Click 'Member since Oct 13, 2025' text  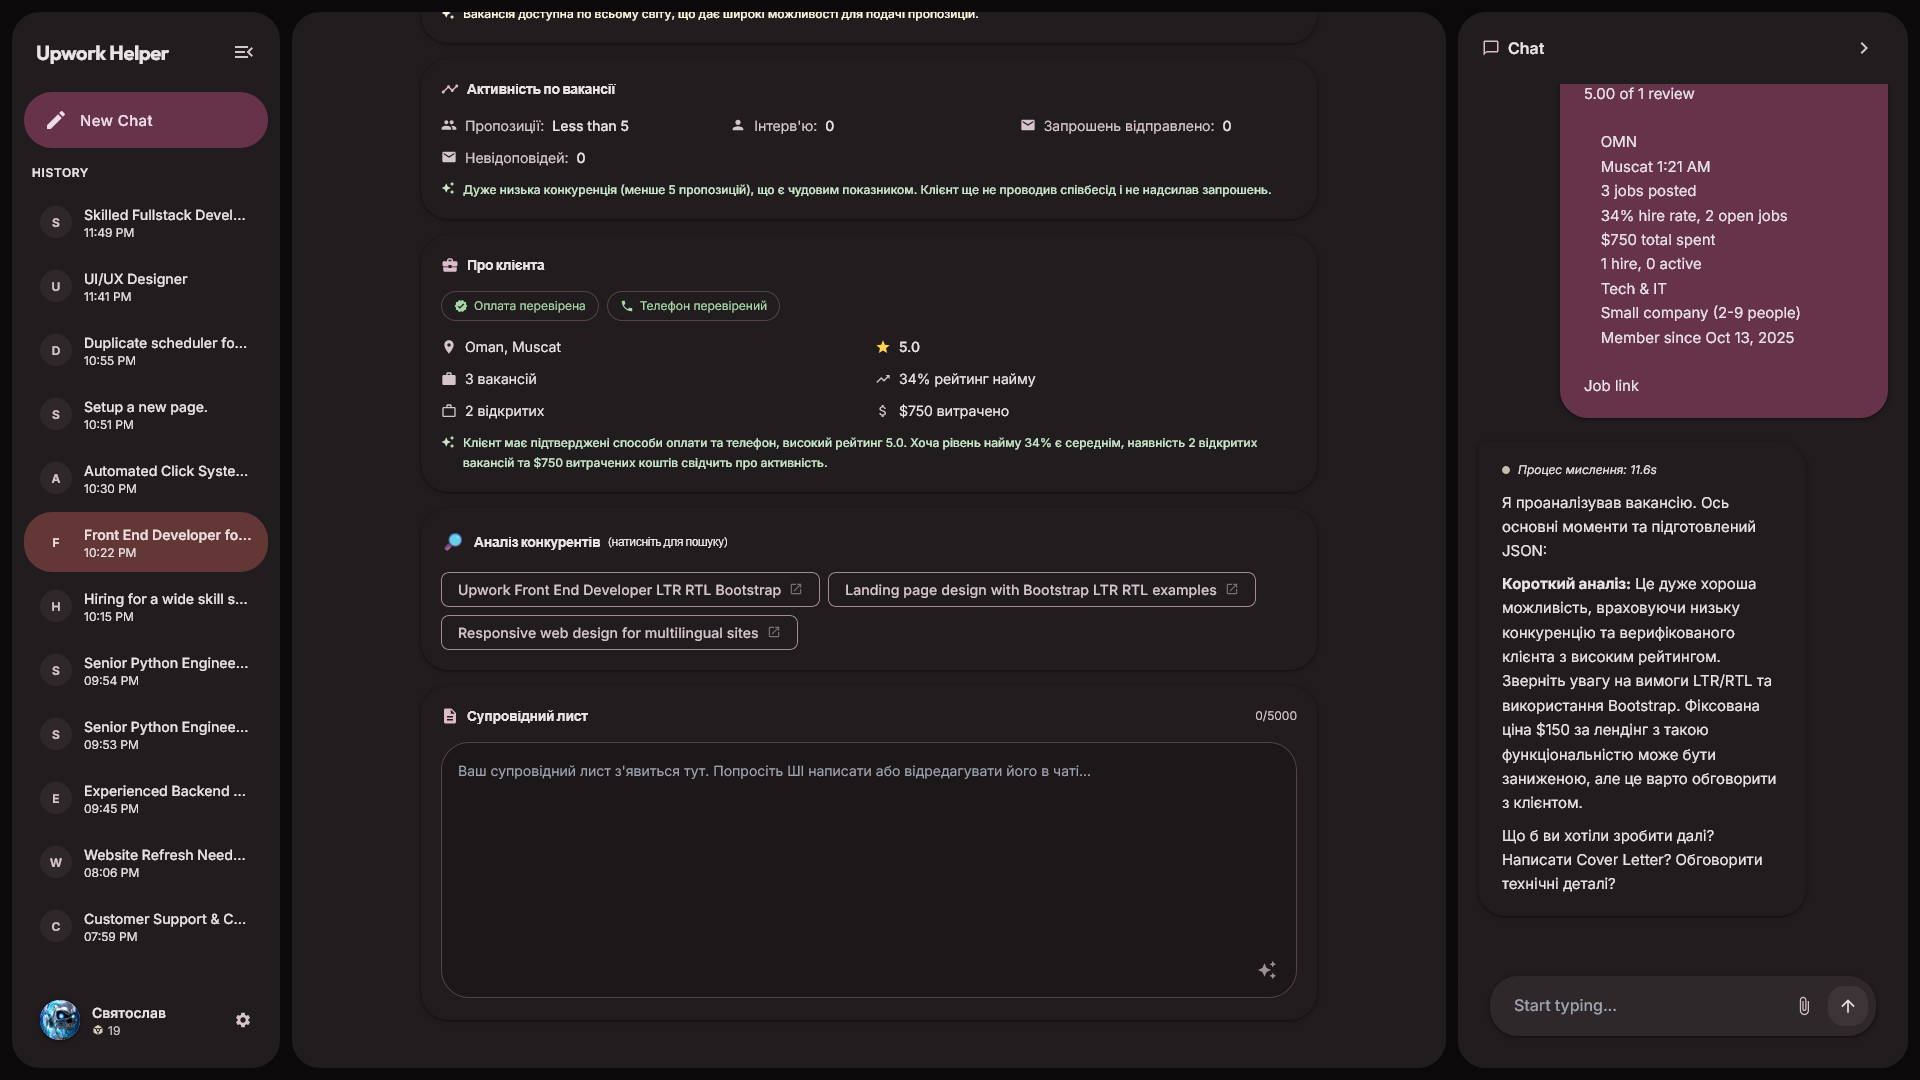tap(1697, 338)
